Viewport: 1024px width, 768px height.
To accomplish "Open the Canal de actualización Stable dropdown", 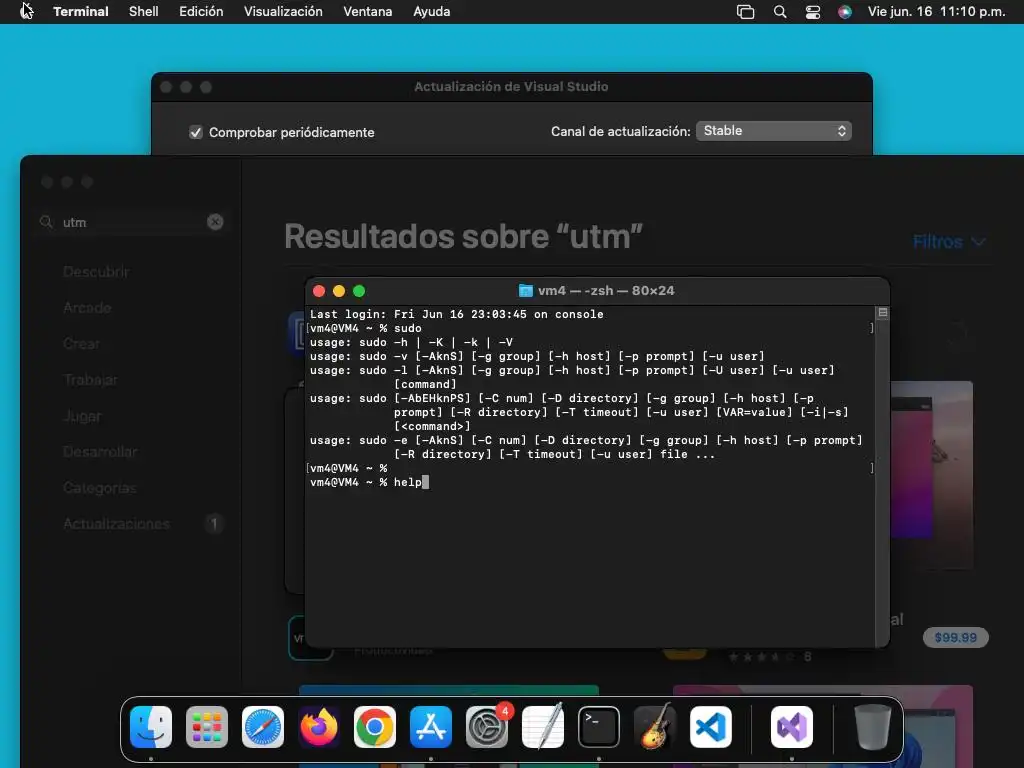I will 774,131.
